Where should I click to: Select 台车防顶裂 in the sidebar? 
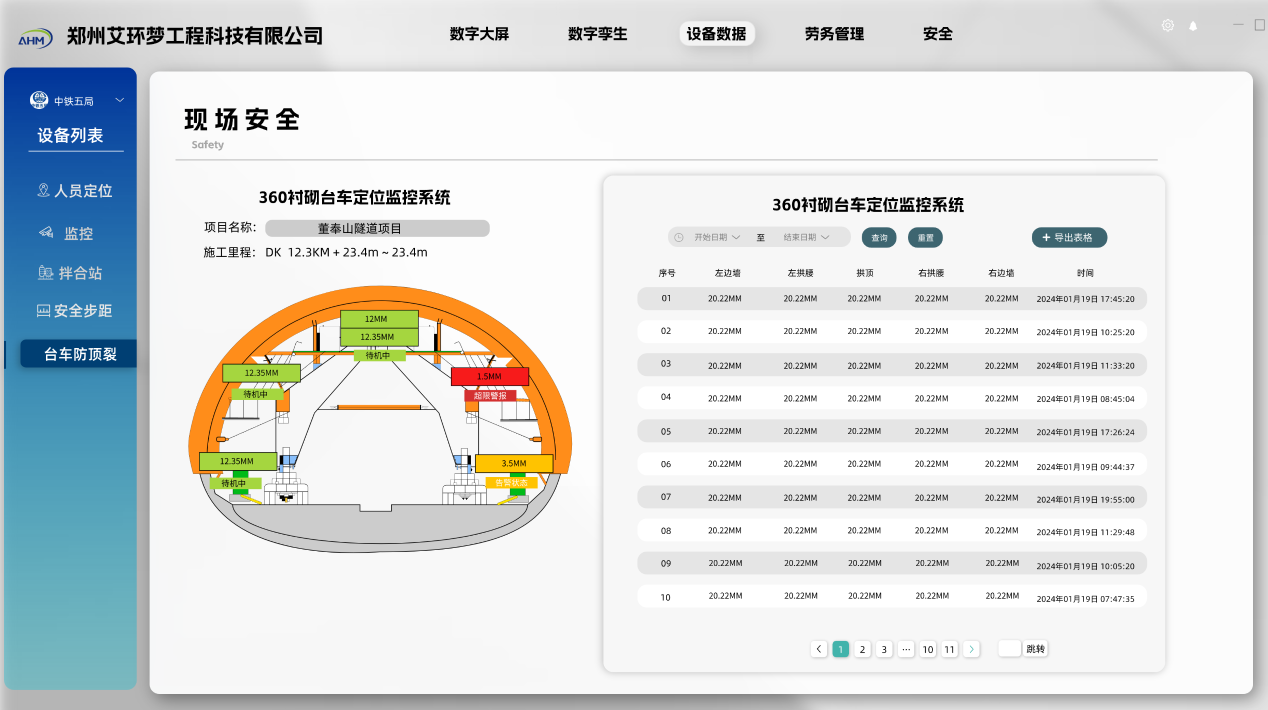point(78,354)
